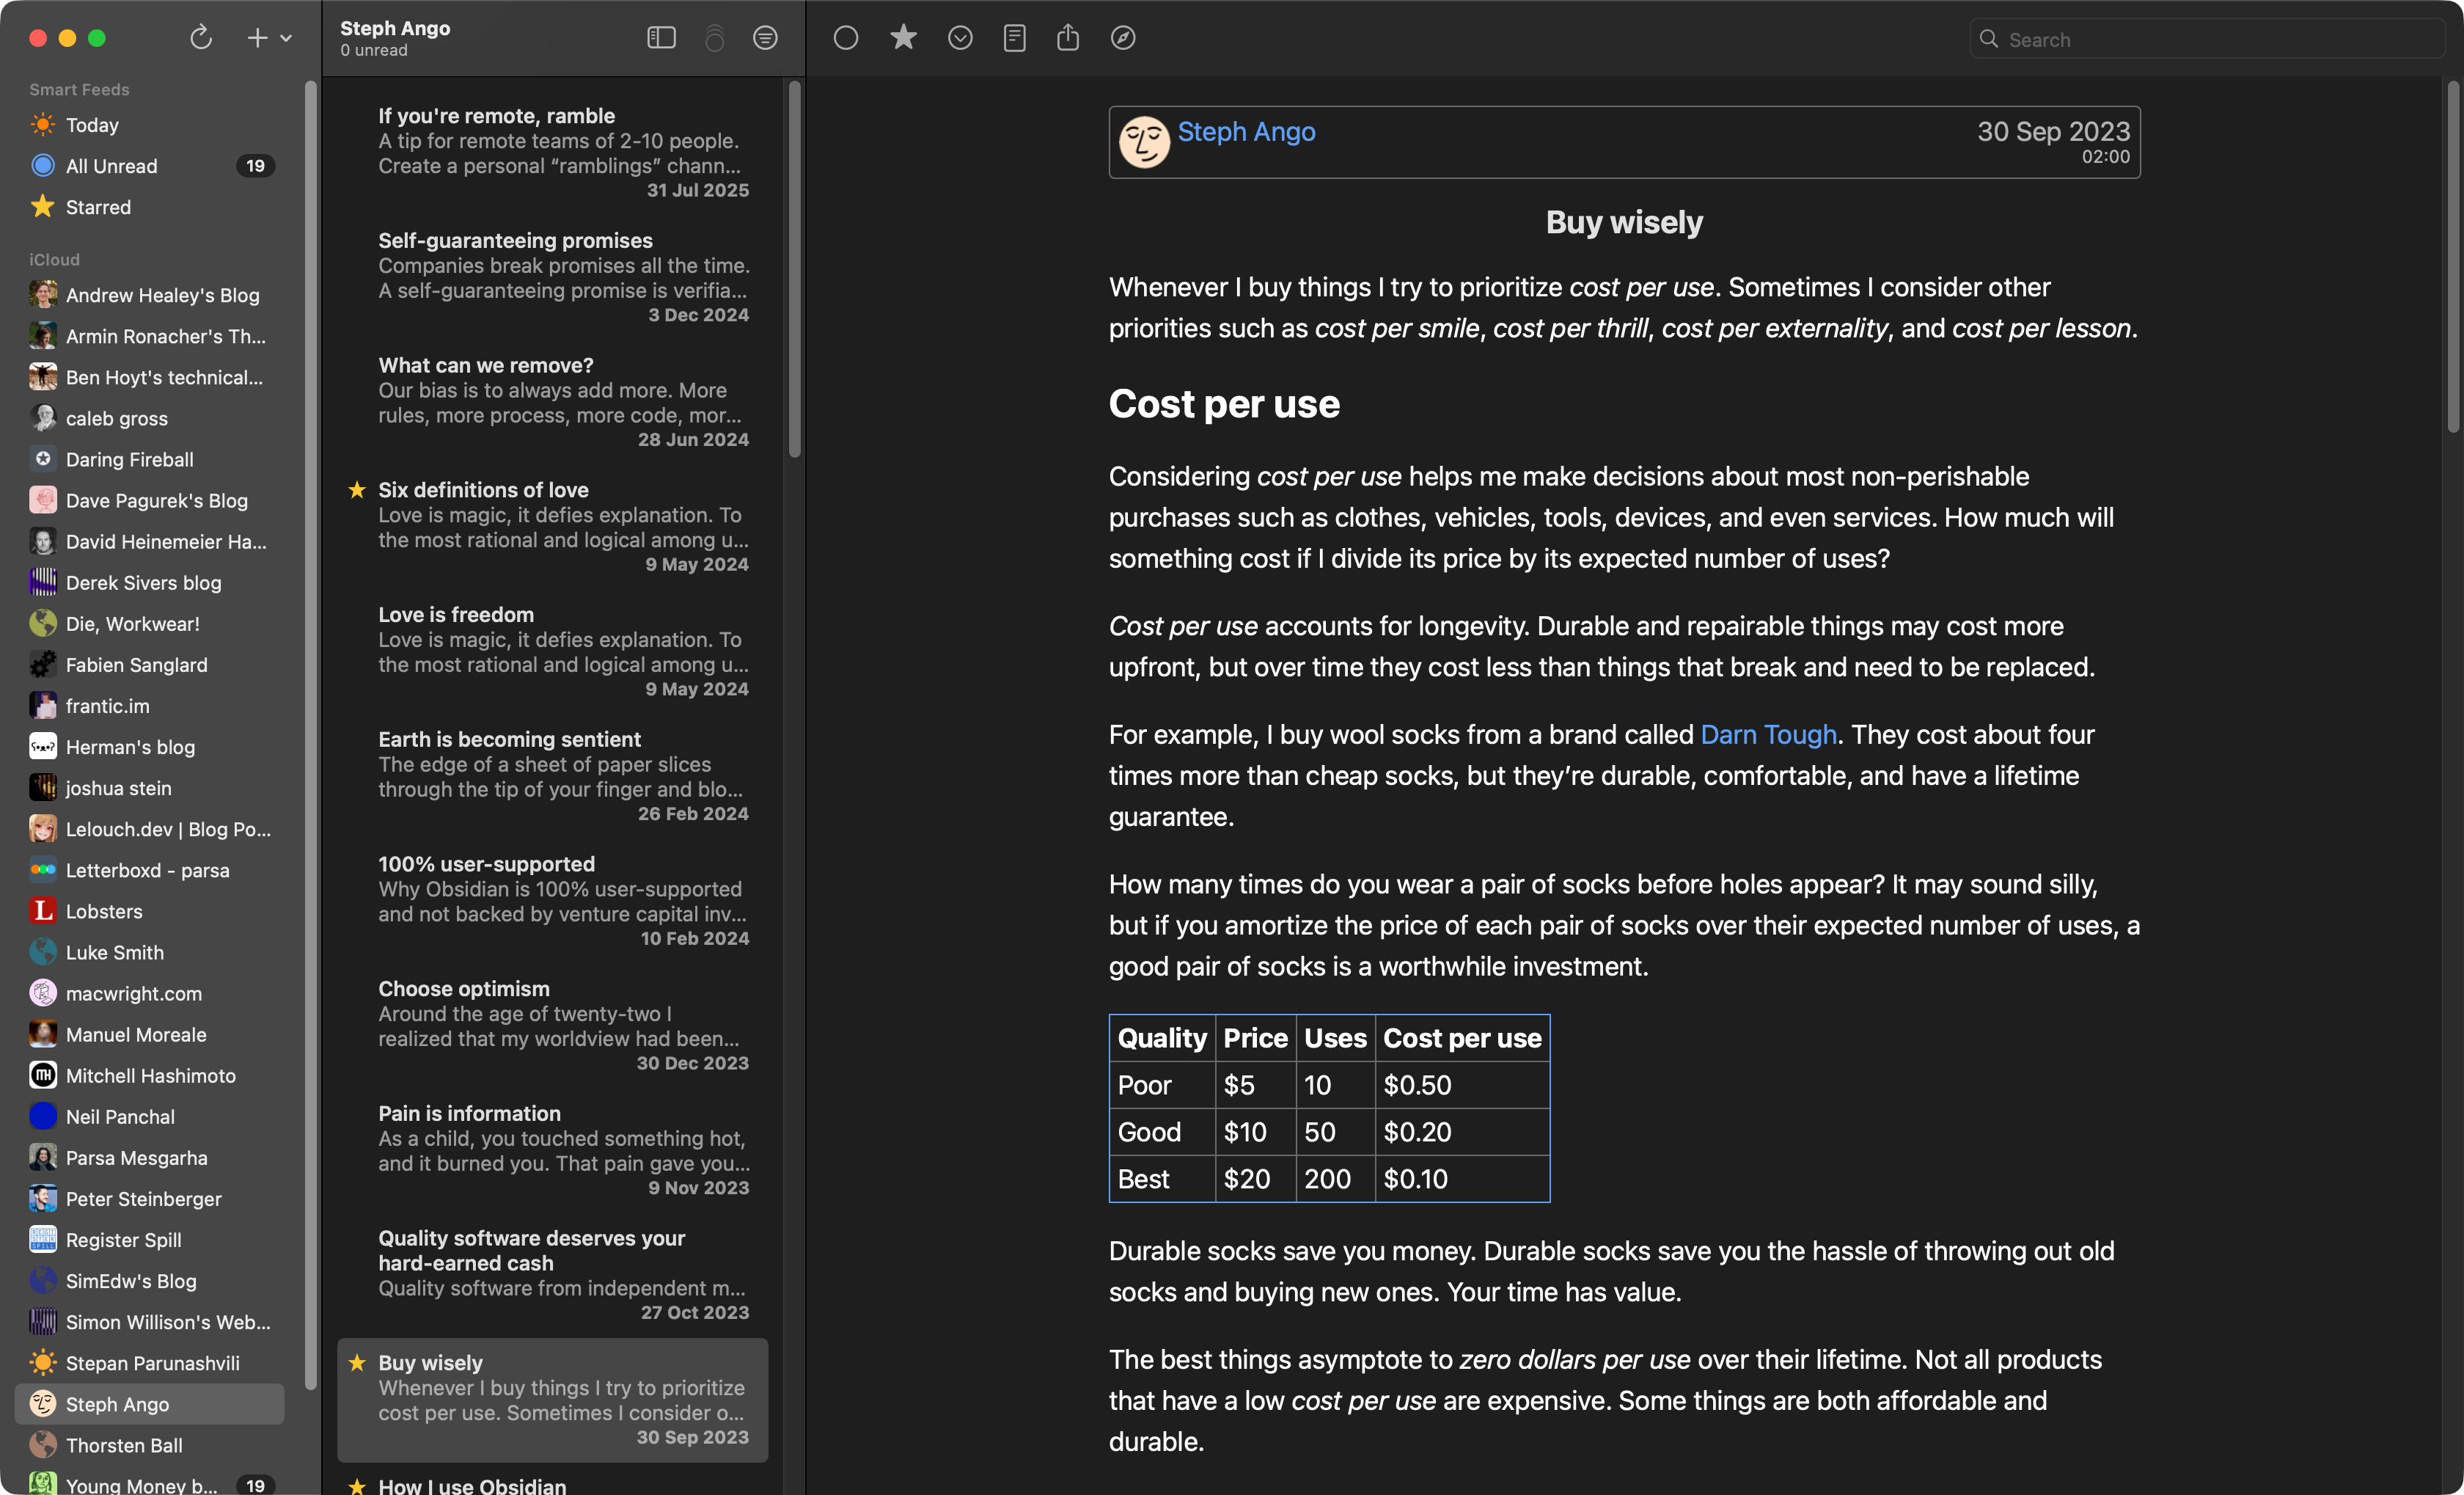Screen dimensions: 2464x1495
Task: Toggle the sidebar layout icon
Action: (x=661, y=38)
